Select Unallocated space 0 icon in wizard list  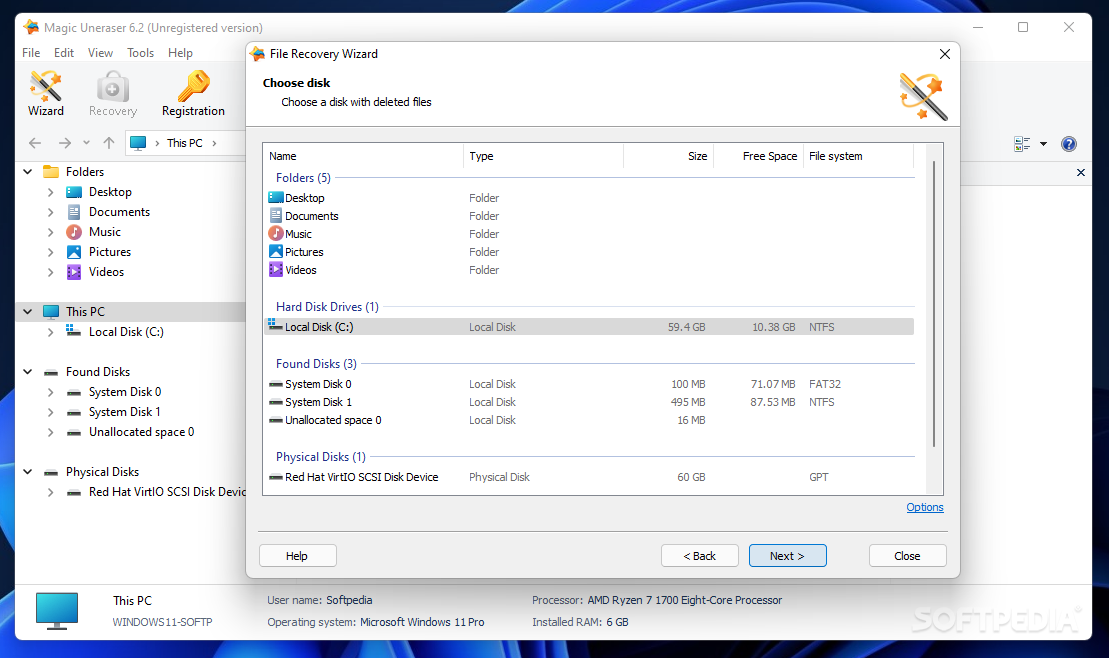point(276,420)
